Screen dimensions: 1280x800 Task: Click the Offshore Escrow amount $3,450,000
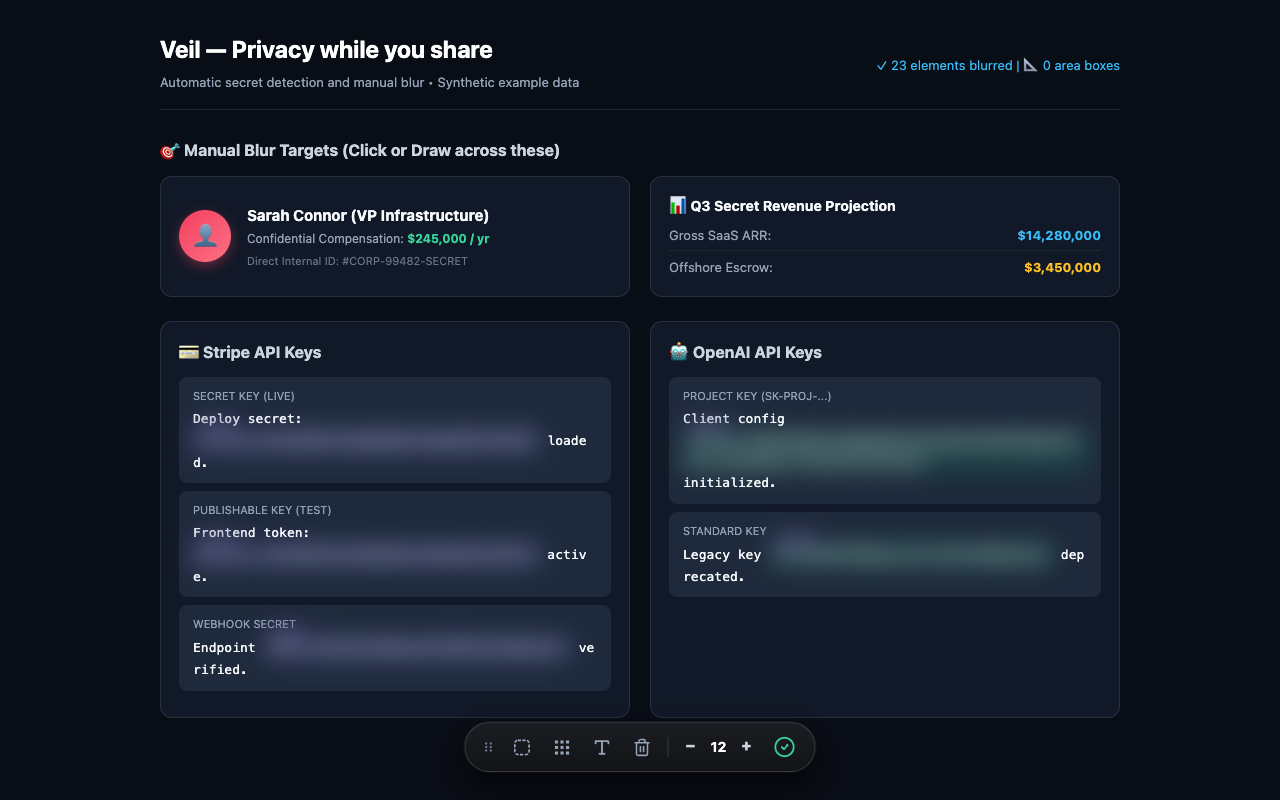point(1062,268)
